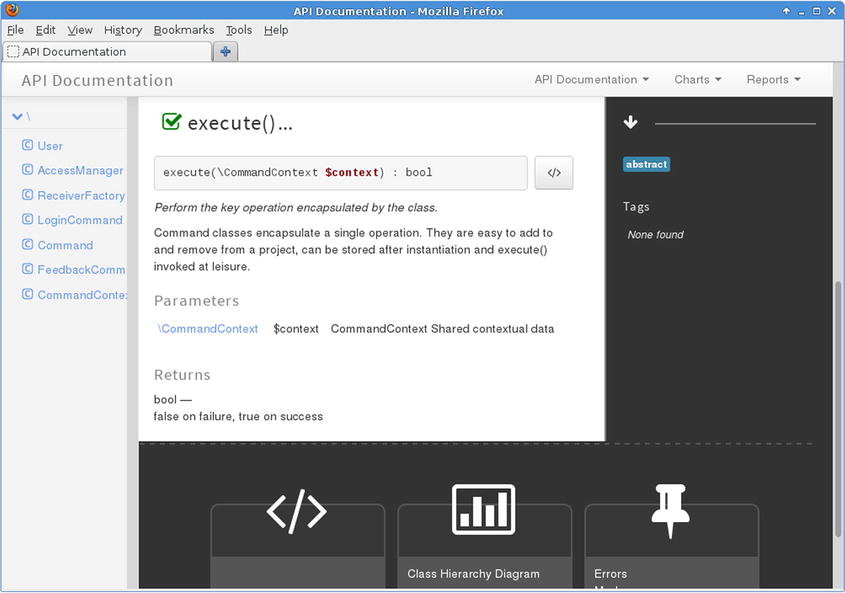This screenshot has height=593, width=845.
Task: Follow the \CommandContext parameter type link
Action: click(x=208, y=329)
